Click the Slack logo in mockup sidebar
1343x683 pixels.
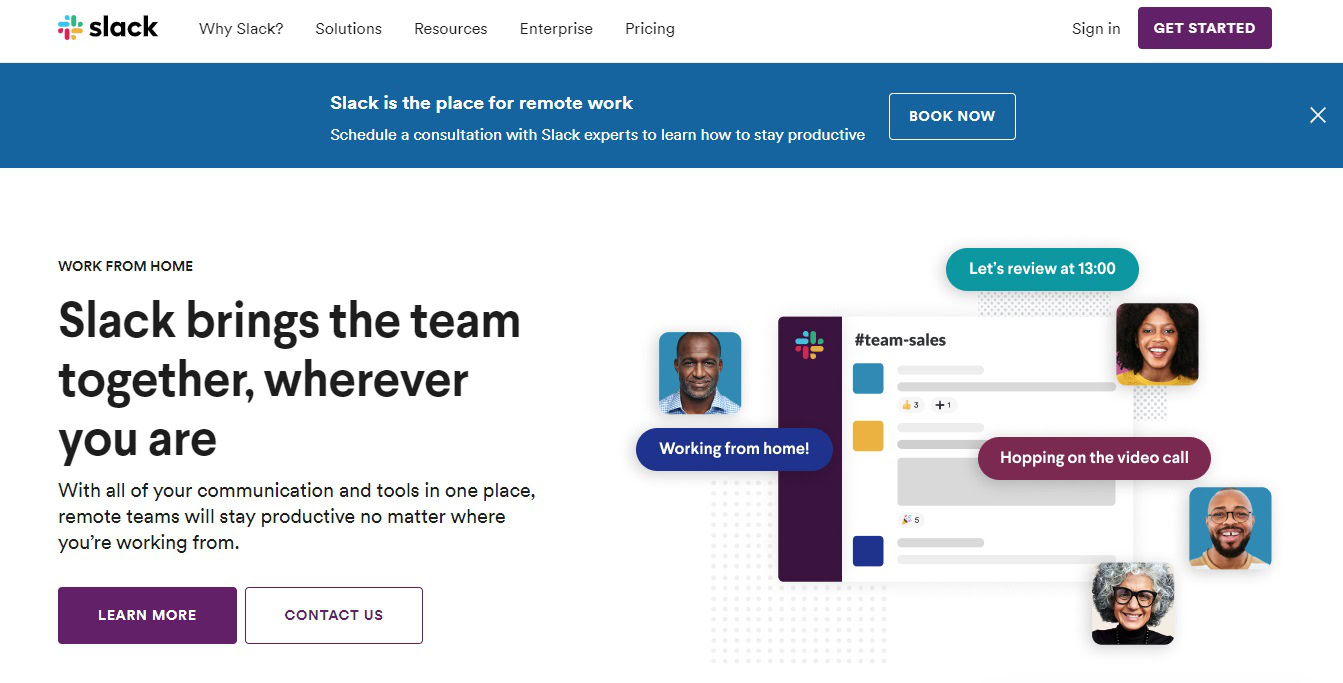pyautogui.click(x=809, y=345)
